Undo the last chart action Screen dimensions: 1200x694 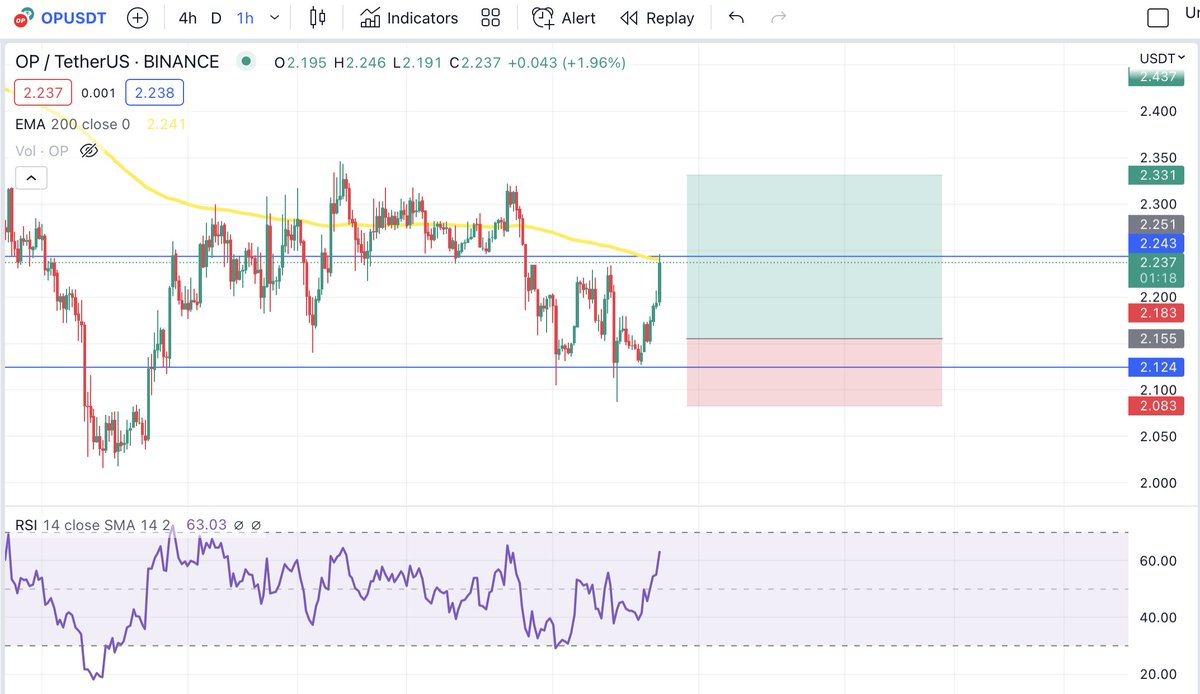(x=737, y=18)
